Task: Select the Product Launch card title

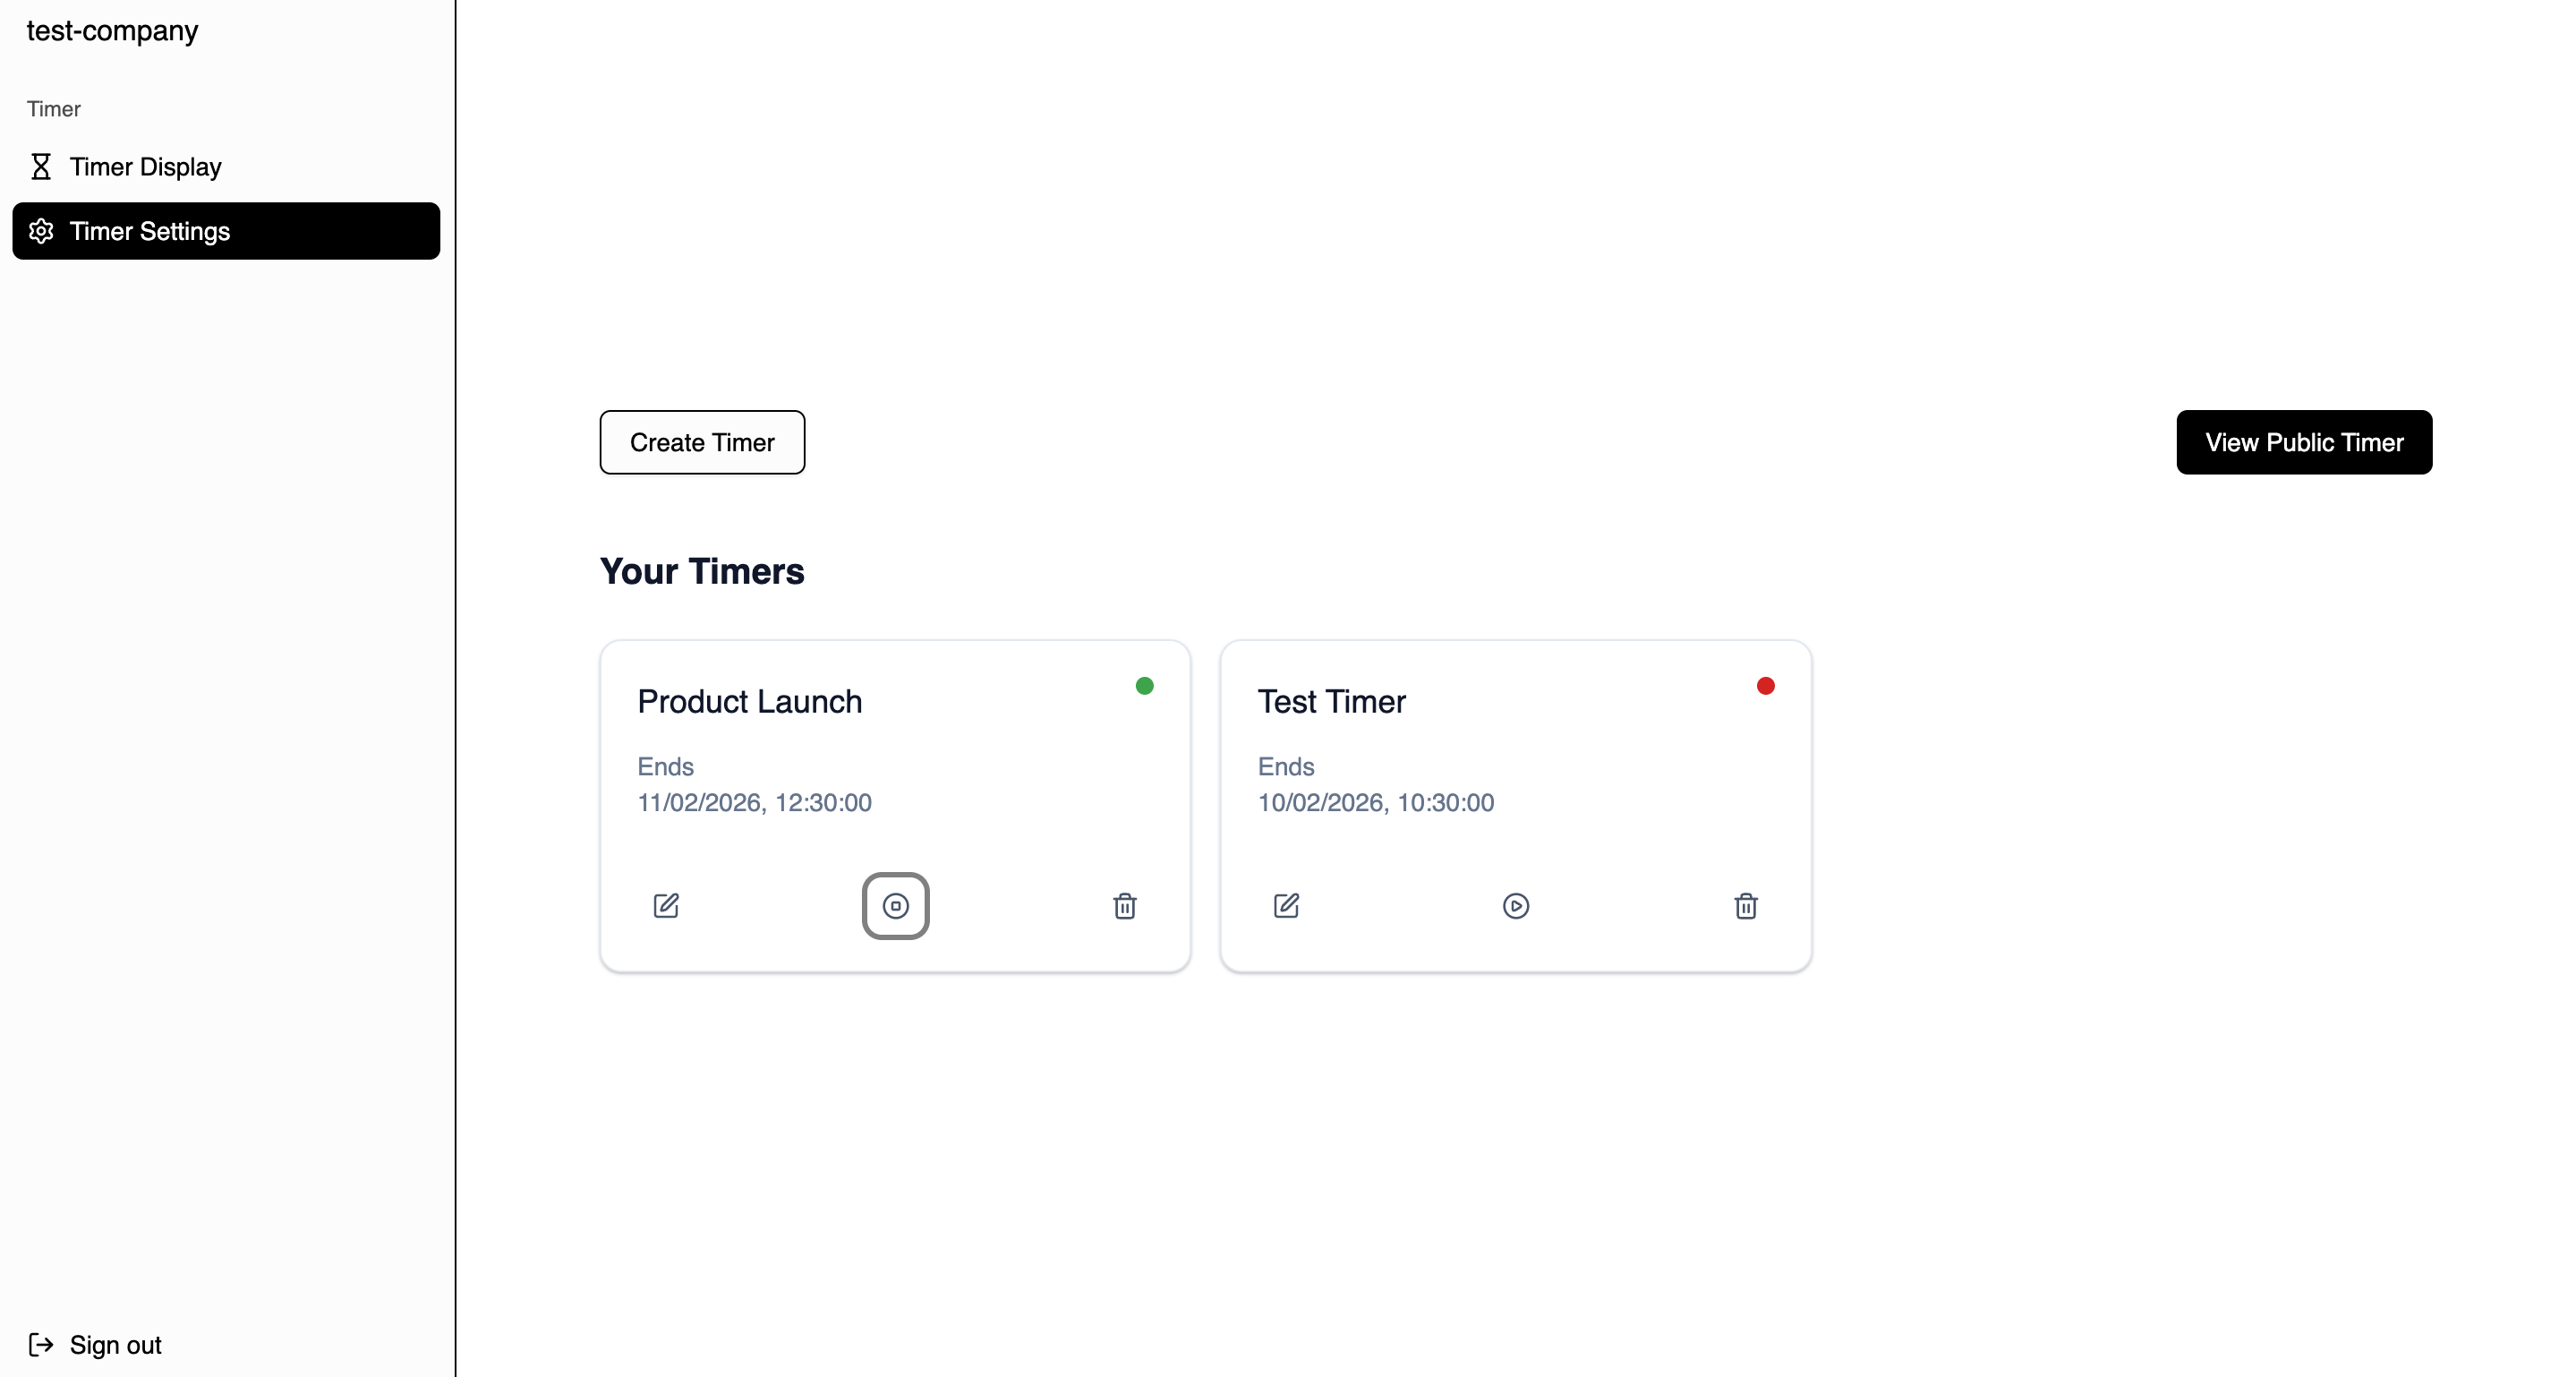Action: [x=749, y=701]
